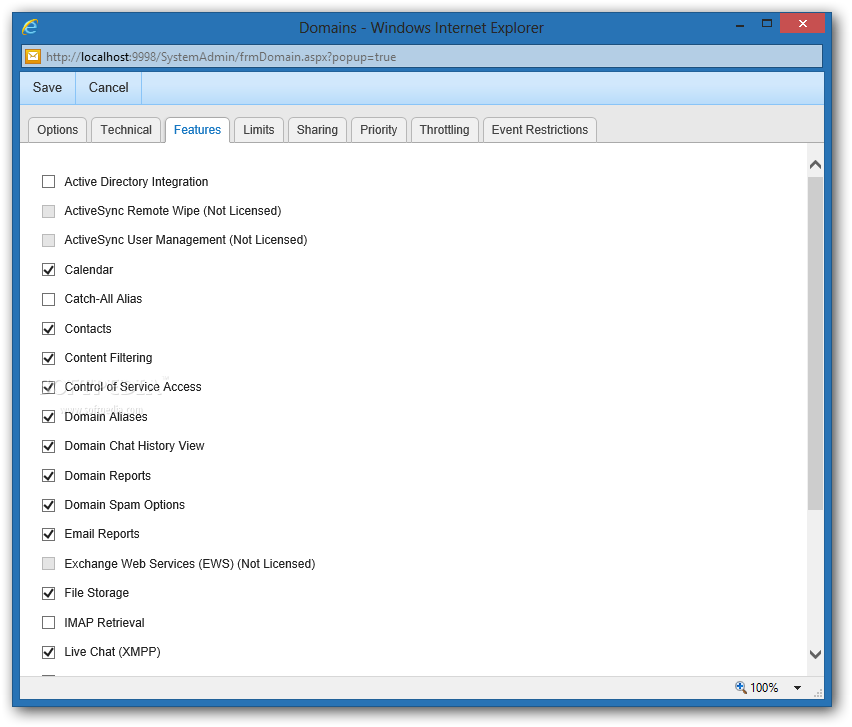Viewport: 852px width, 727px height.
Task: Click the zoom magnifier icon in status bar
Action: pyautogui.click(x=740, y=687)
